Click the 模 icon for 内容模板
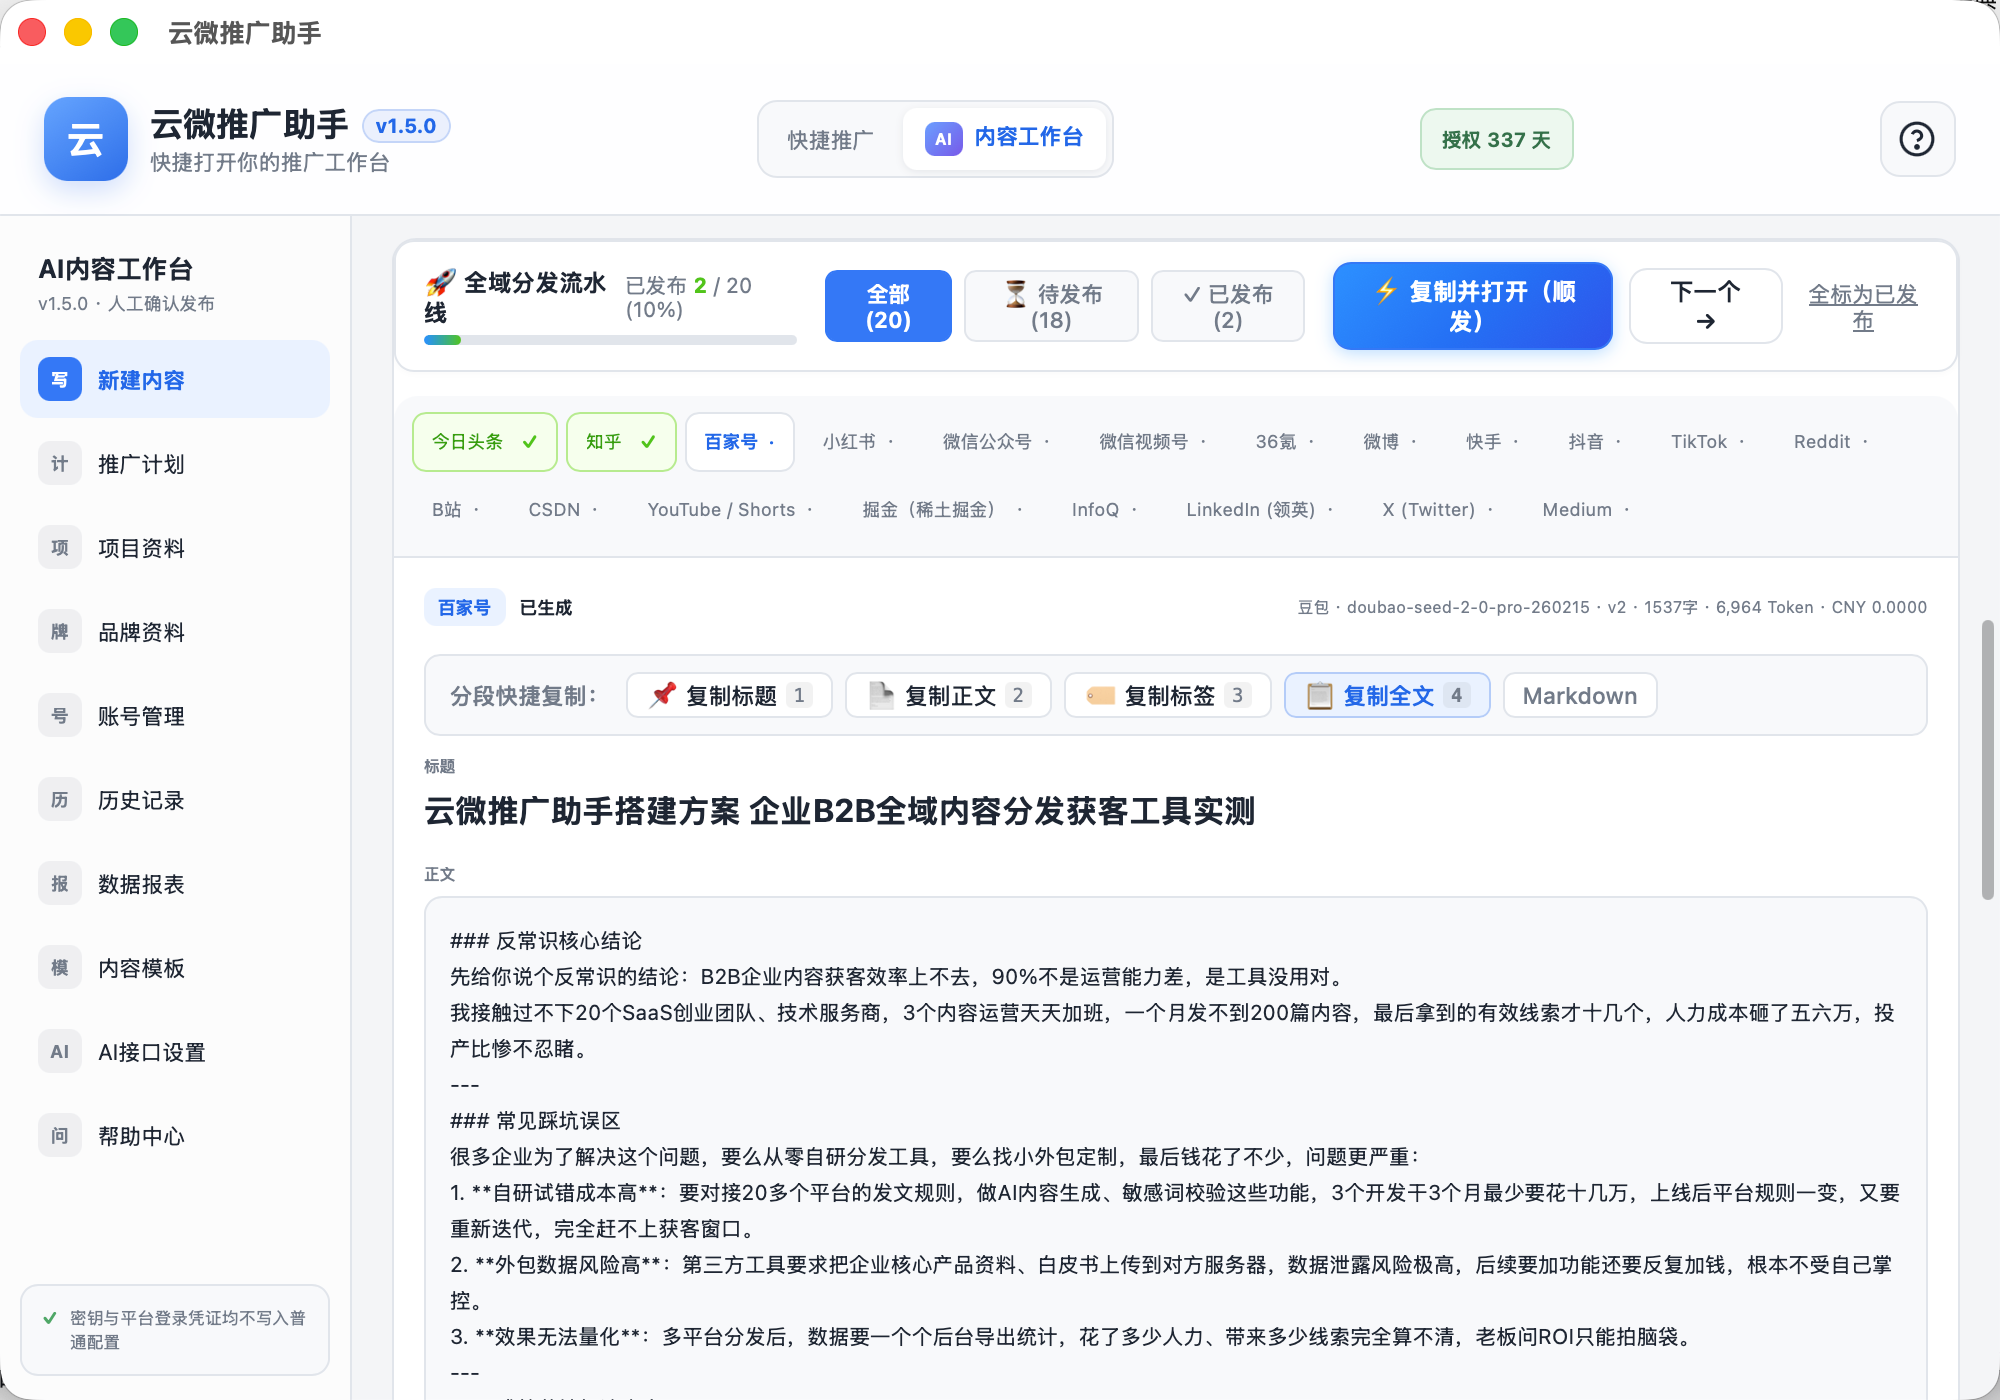 (60, 968)
